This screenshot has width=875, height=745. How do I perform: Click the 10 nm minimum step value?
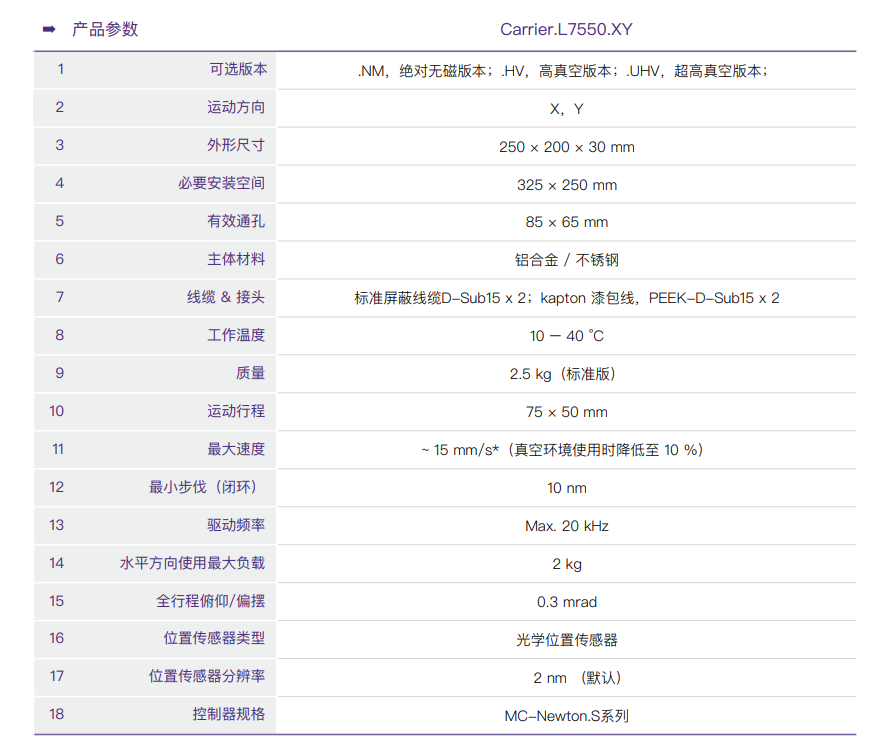(x=566, y=488)
